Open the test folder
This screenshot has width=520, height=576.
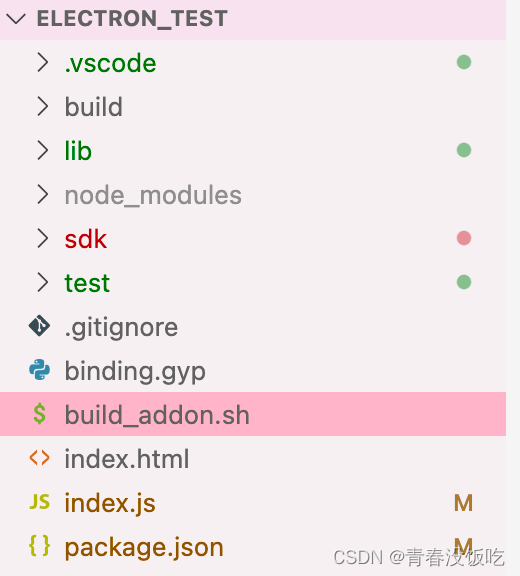coord(87,283)
